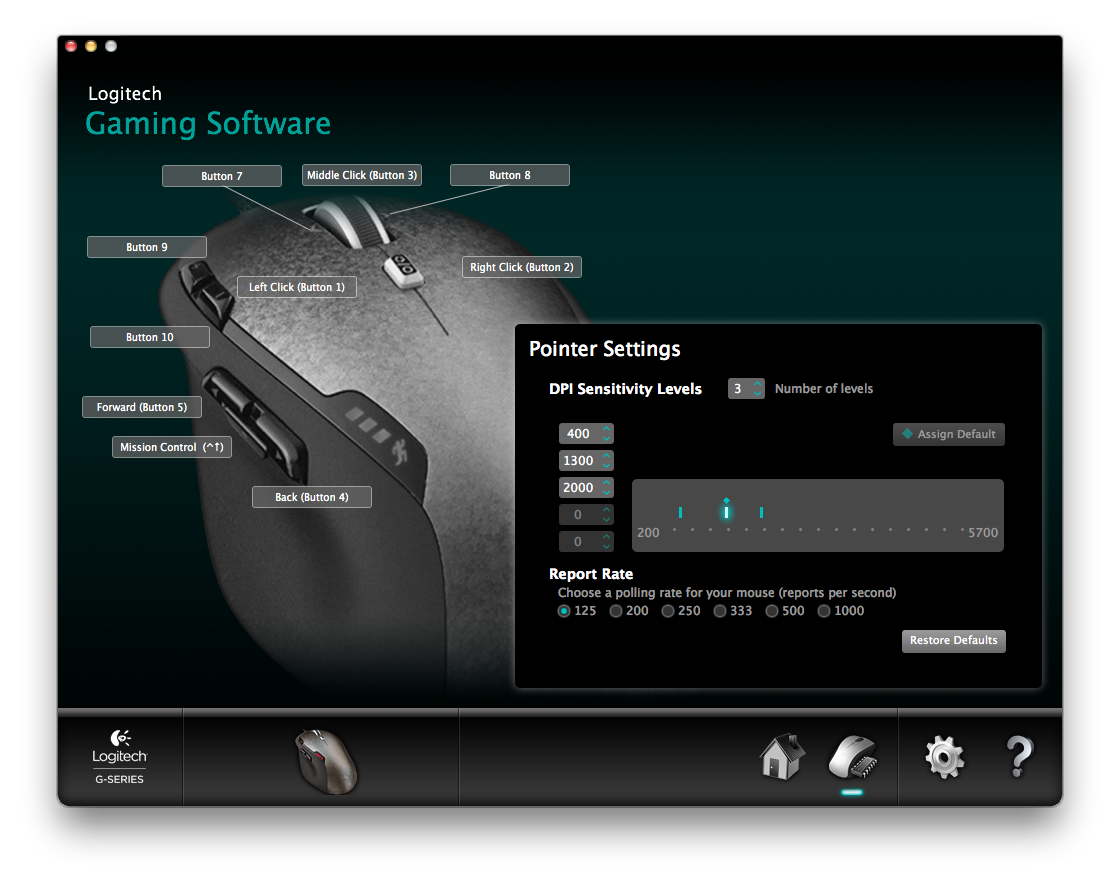
Task: Click the red close window button
Action: point(71,46)
